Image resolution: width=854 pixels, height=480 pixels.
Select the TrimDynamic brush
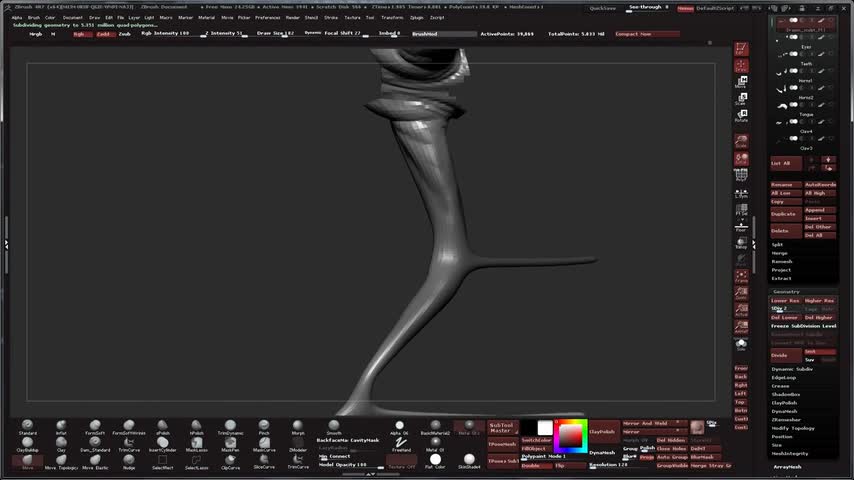coord(230,427)
